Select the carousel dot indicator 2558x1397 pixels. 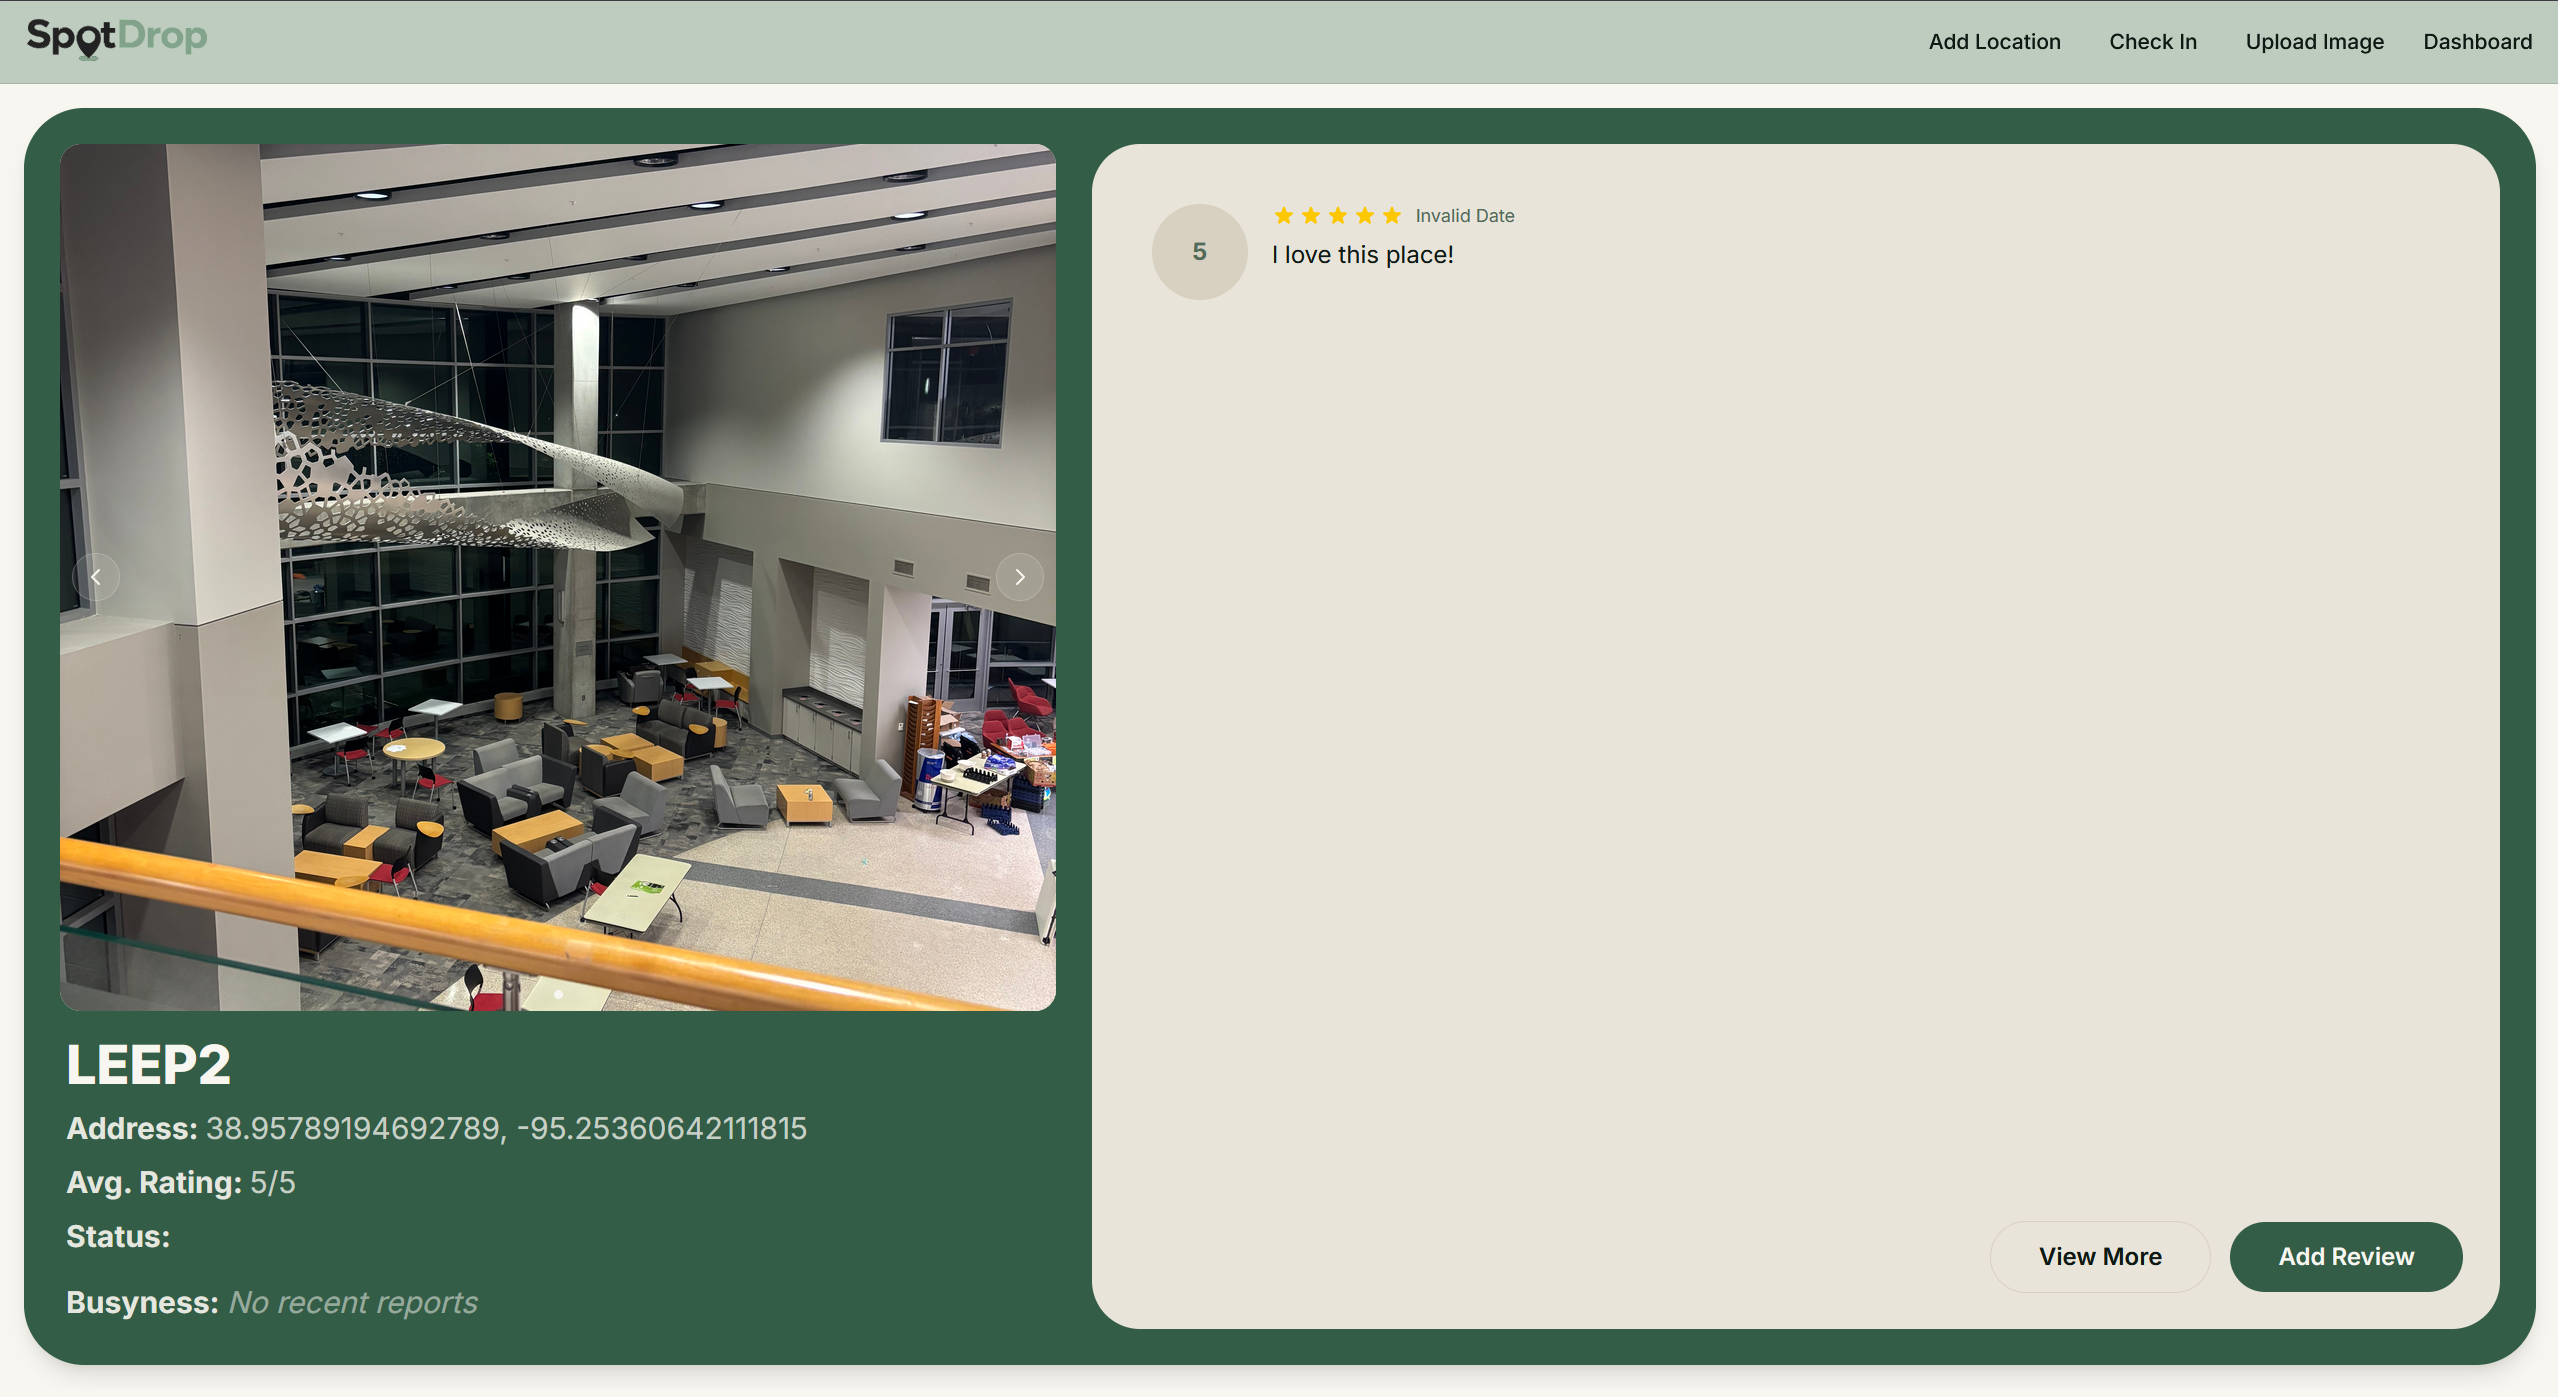[x=558, y=994]
